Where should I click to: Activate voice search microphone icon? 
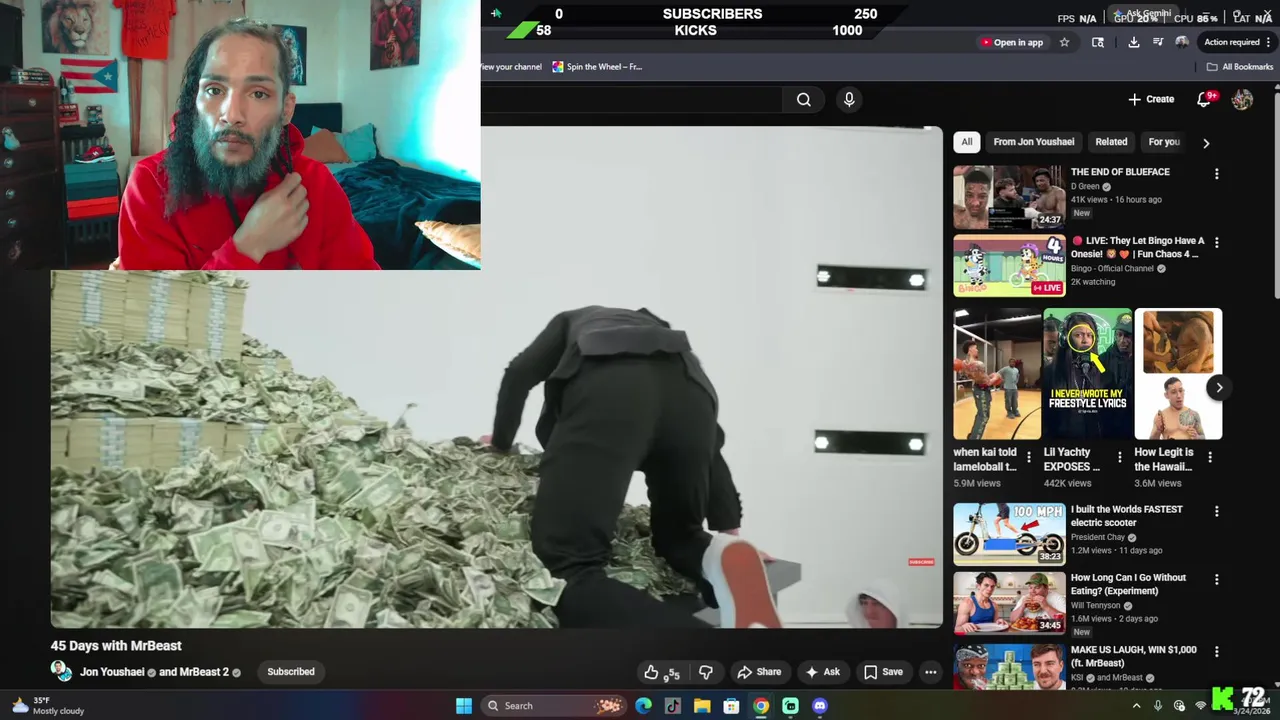(849, 99)
